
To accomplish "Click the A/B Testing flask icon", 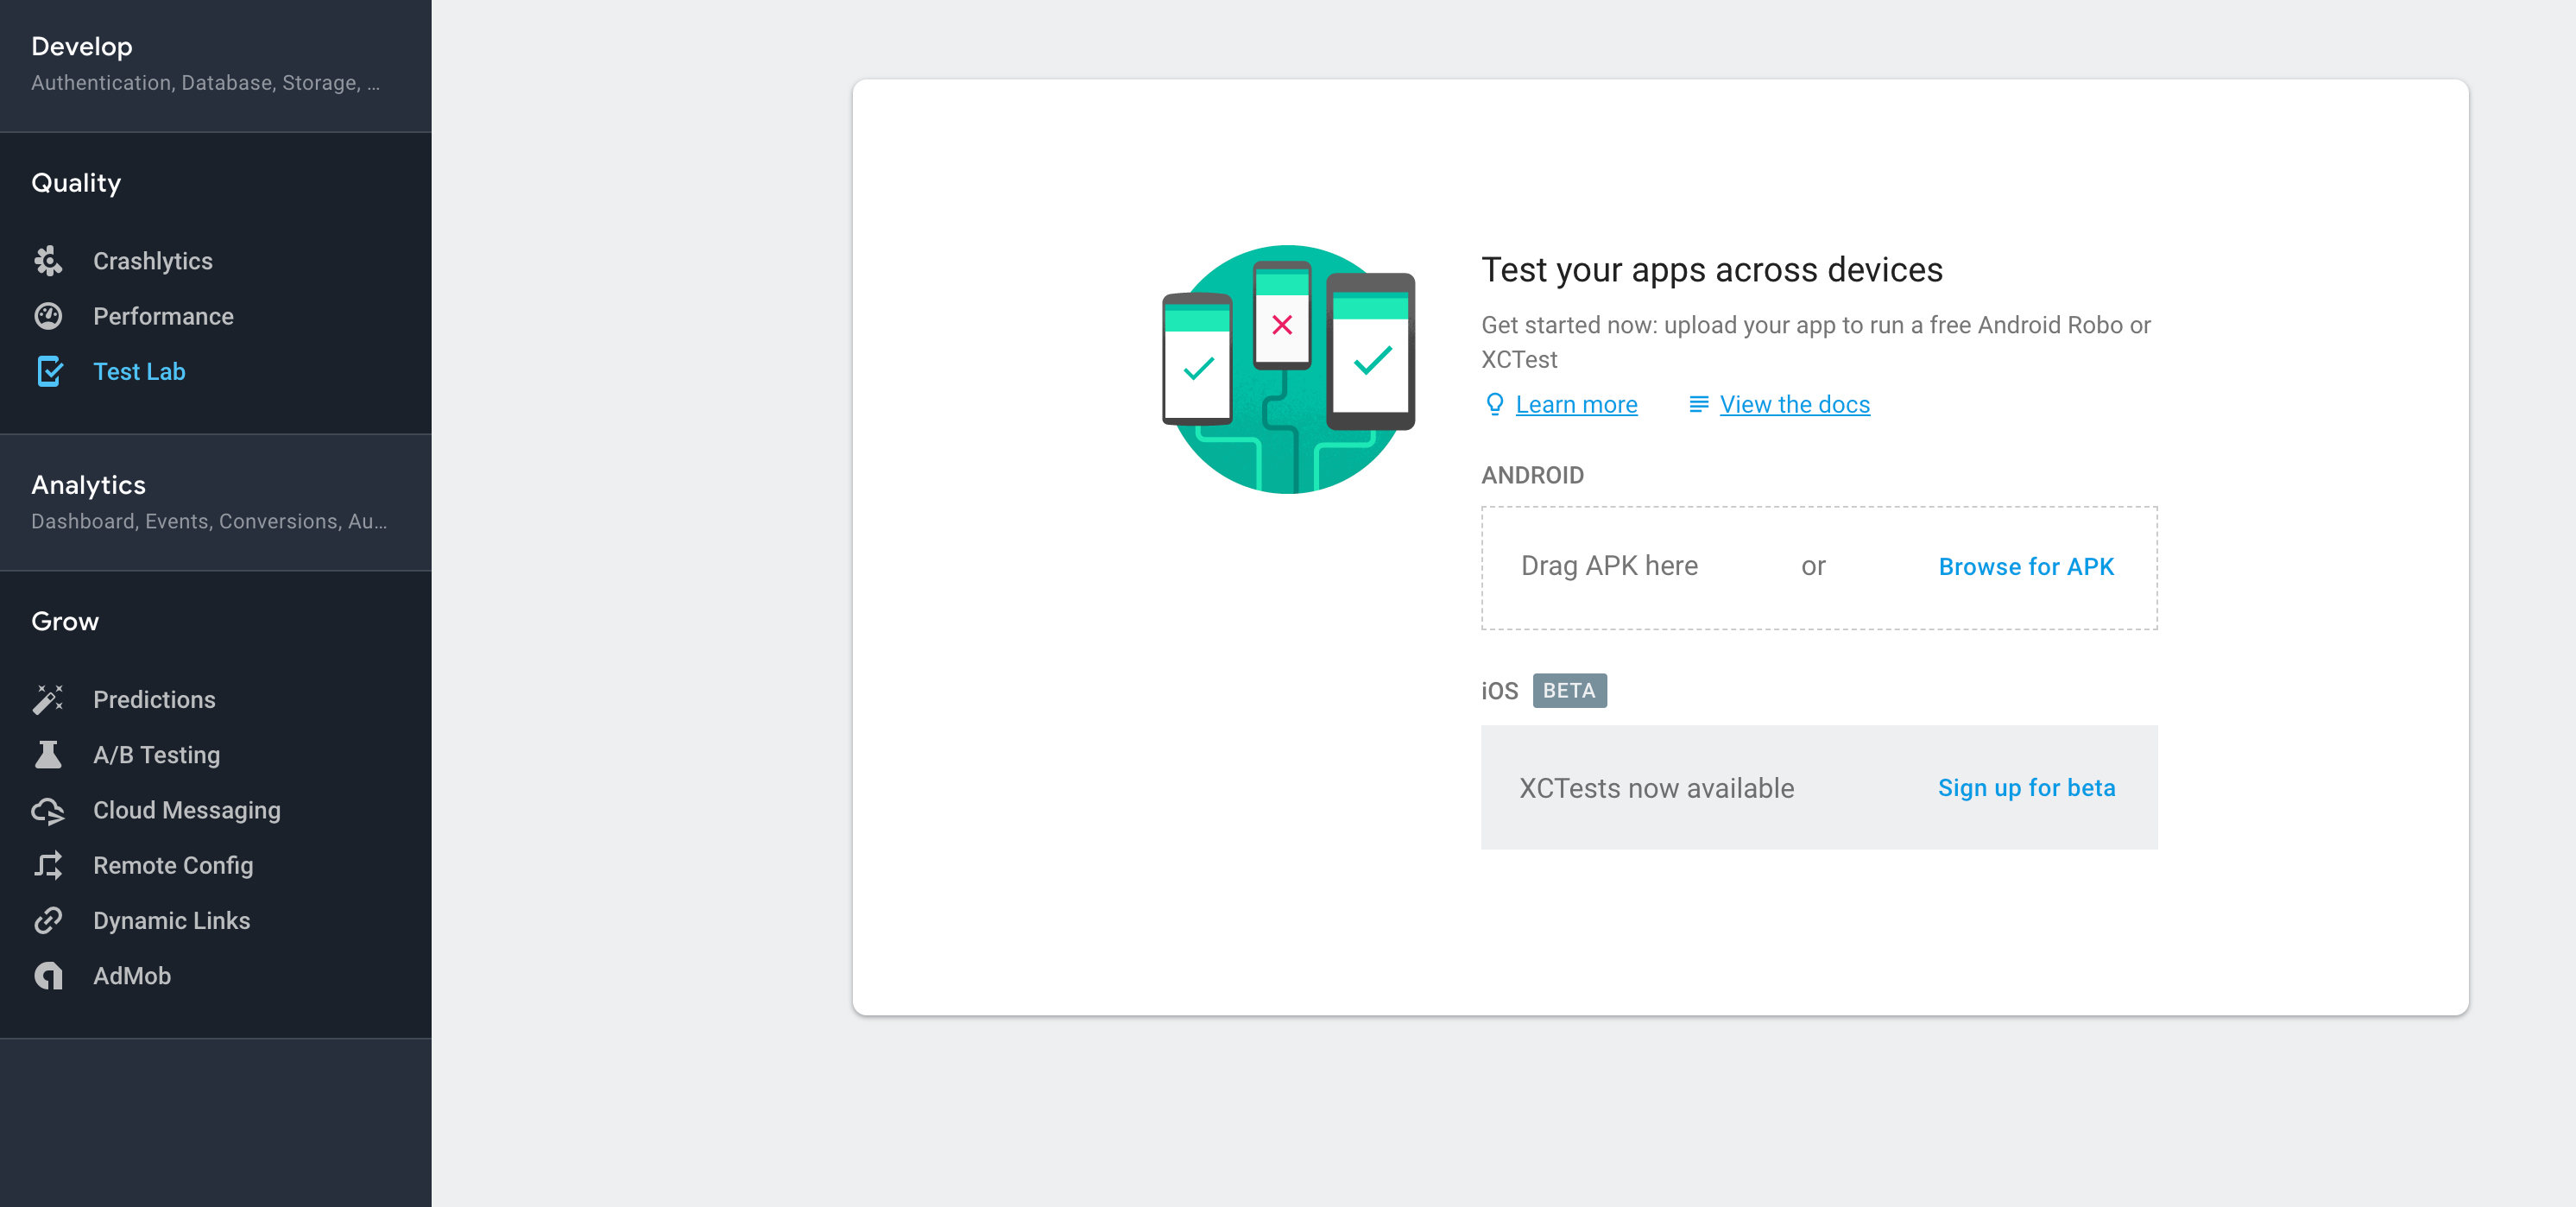I will pos(48,754).
